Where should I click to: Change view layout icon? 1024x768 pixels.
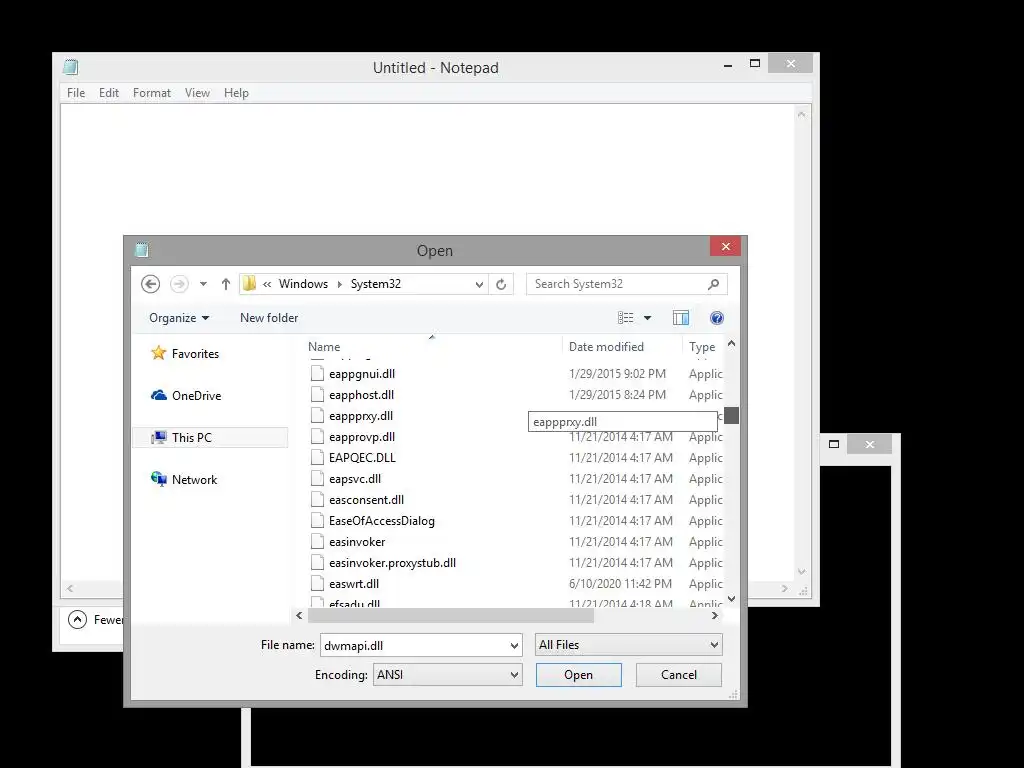pyautogui.click(x=626, y=318)
